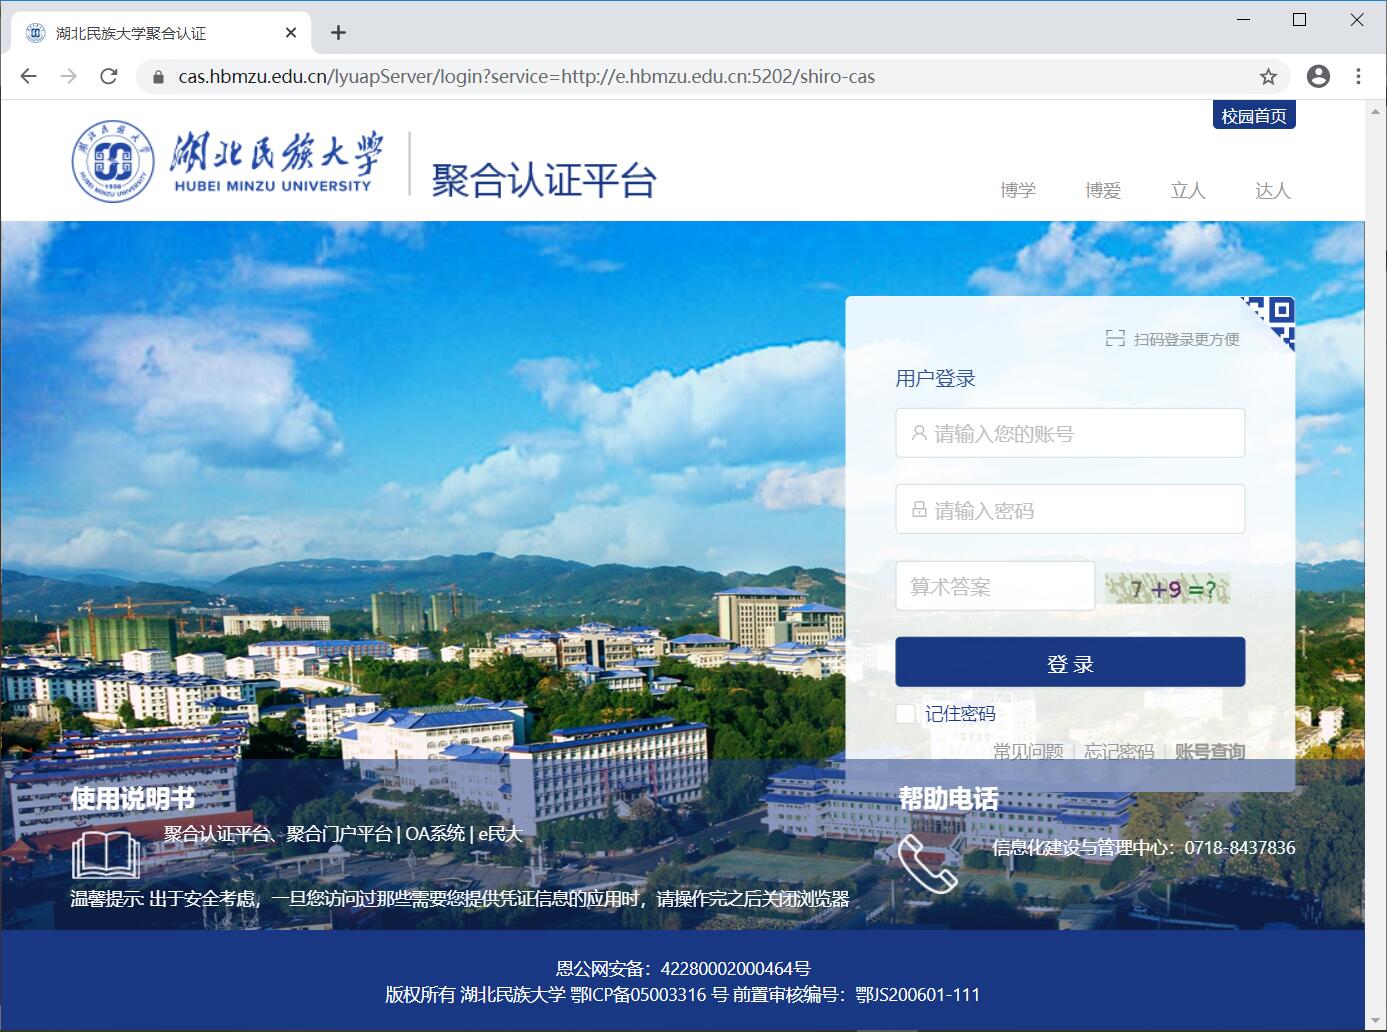Click the browser back arrow
This screenshot has width=1387, height=1032.
click(28, 76)
